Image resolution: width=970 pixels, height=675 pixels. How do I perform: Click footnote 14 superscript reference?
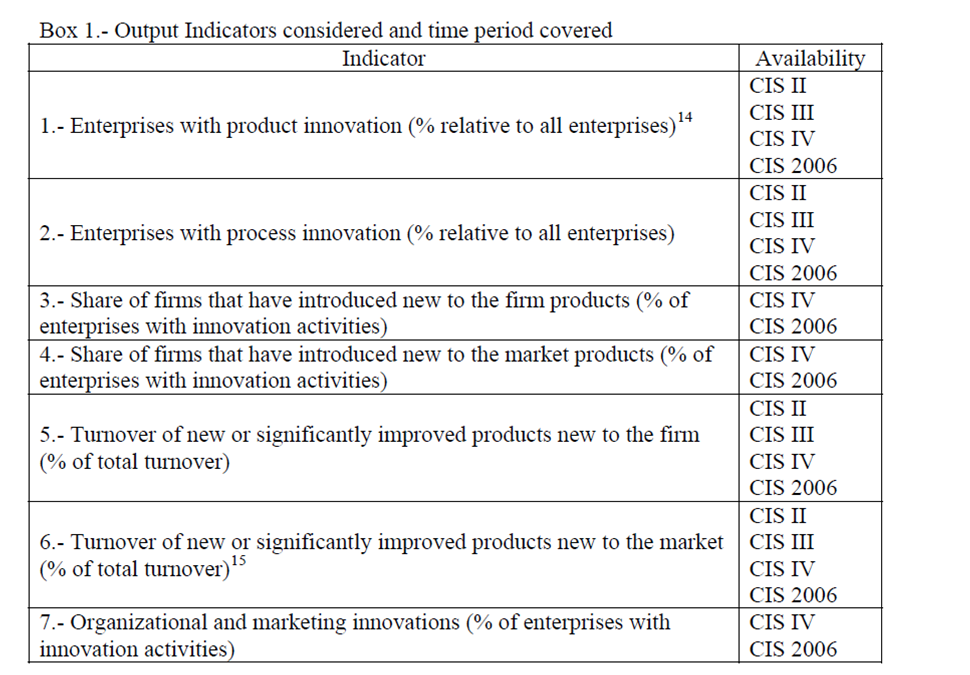[685, 116]
